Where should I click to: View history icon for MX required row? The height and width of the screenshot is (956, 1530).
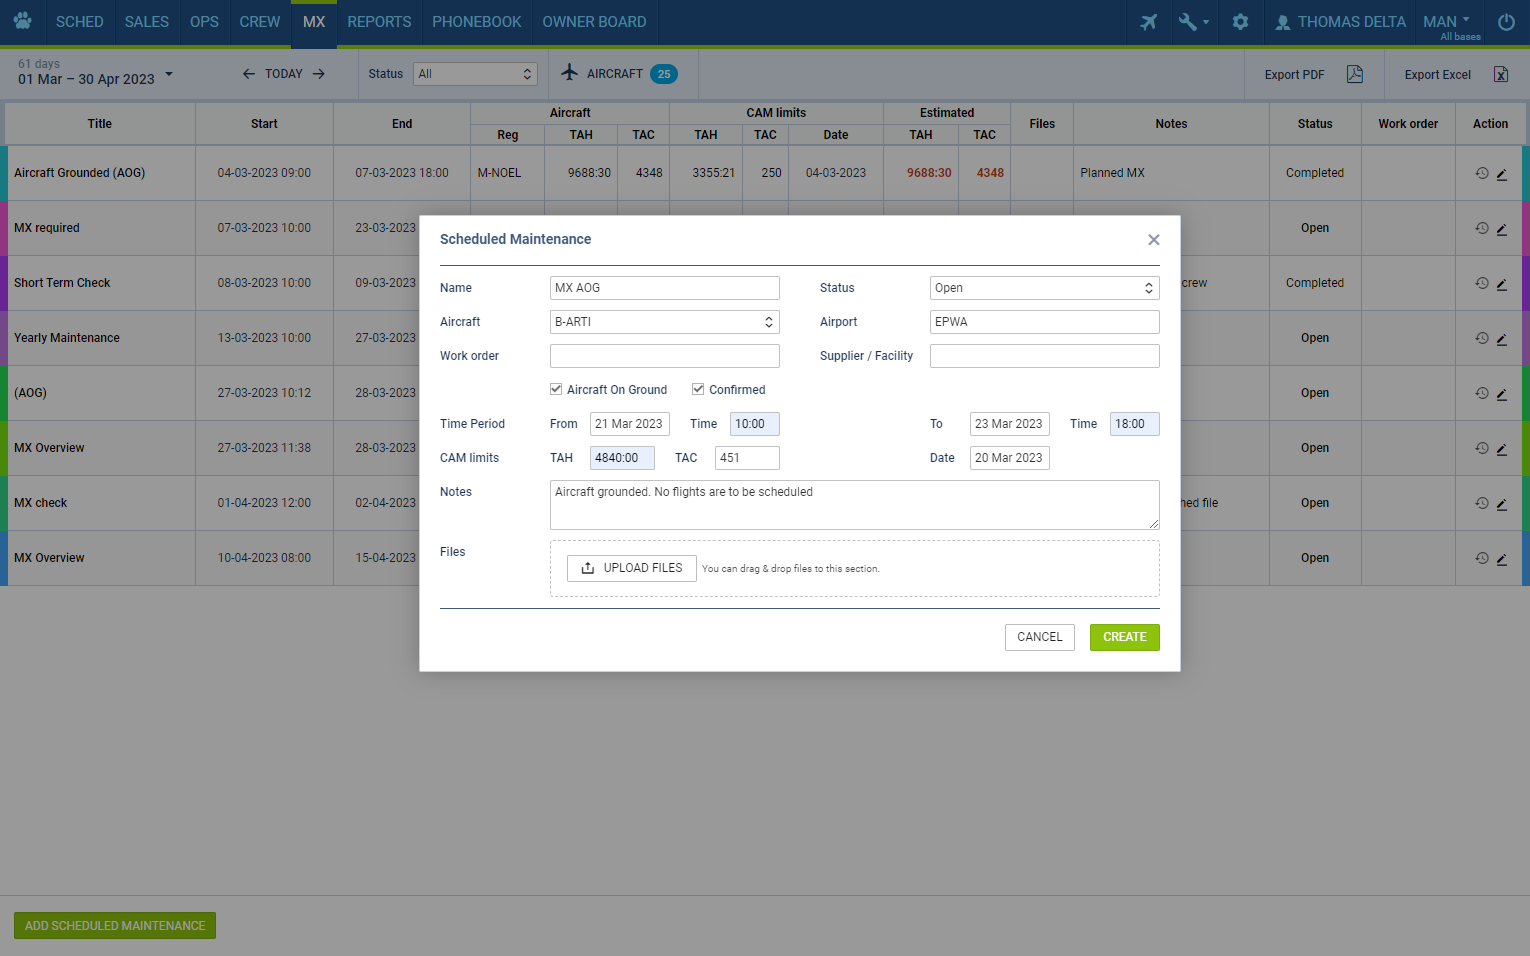coord(1481,228)
